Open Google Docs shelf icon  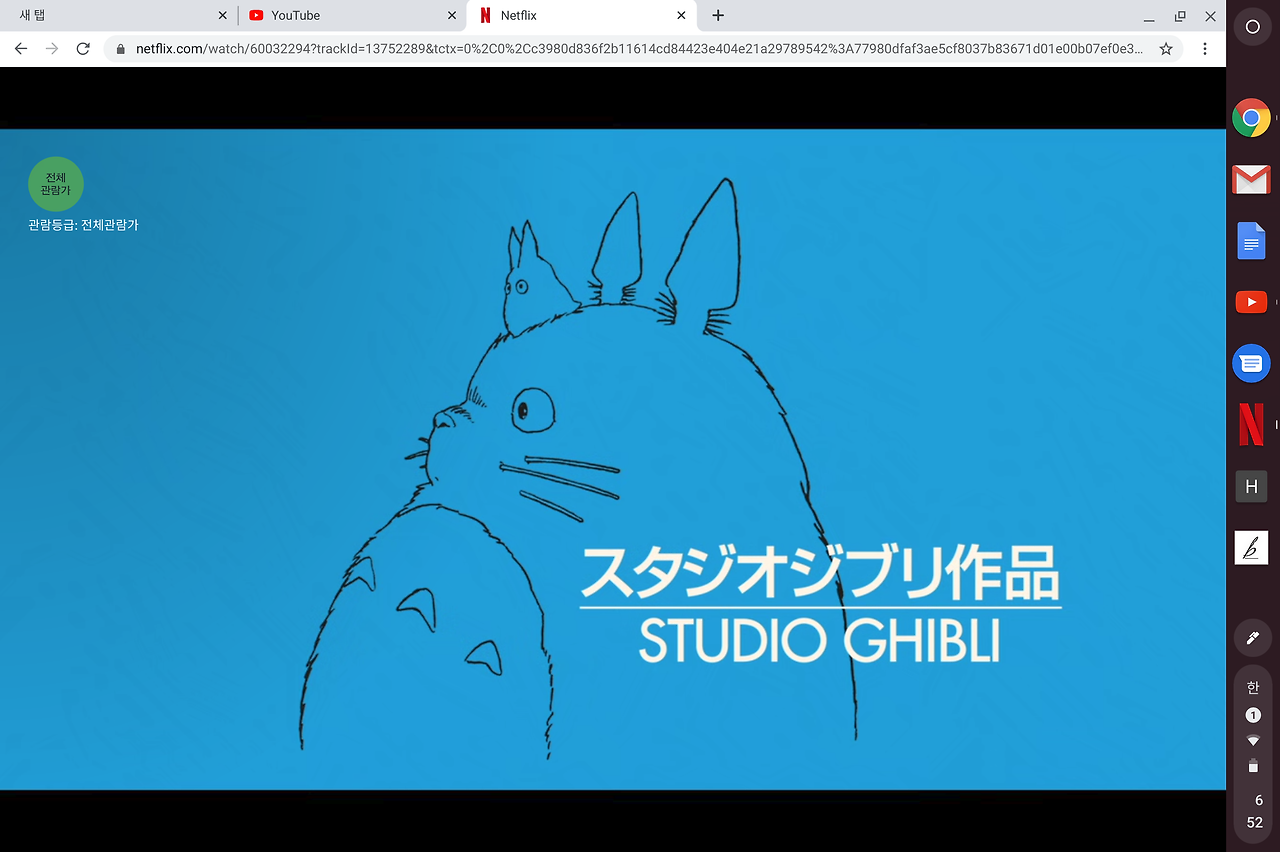1251,241
